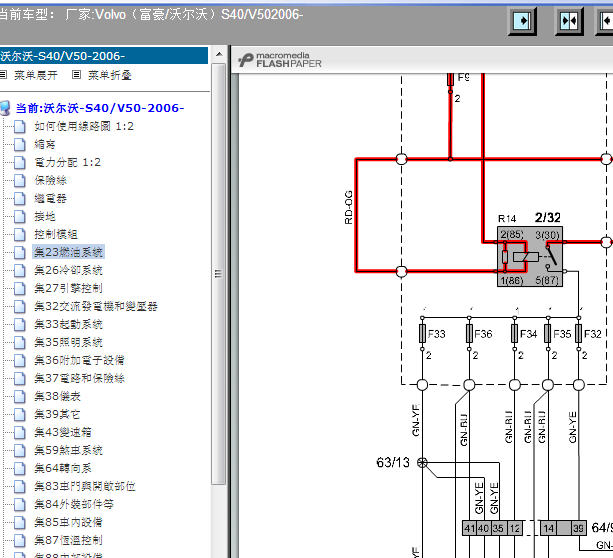613x558 pixels.
Task: Open 集43變速箱 transmission entry
Action: coord(63,432)
